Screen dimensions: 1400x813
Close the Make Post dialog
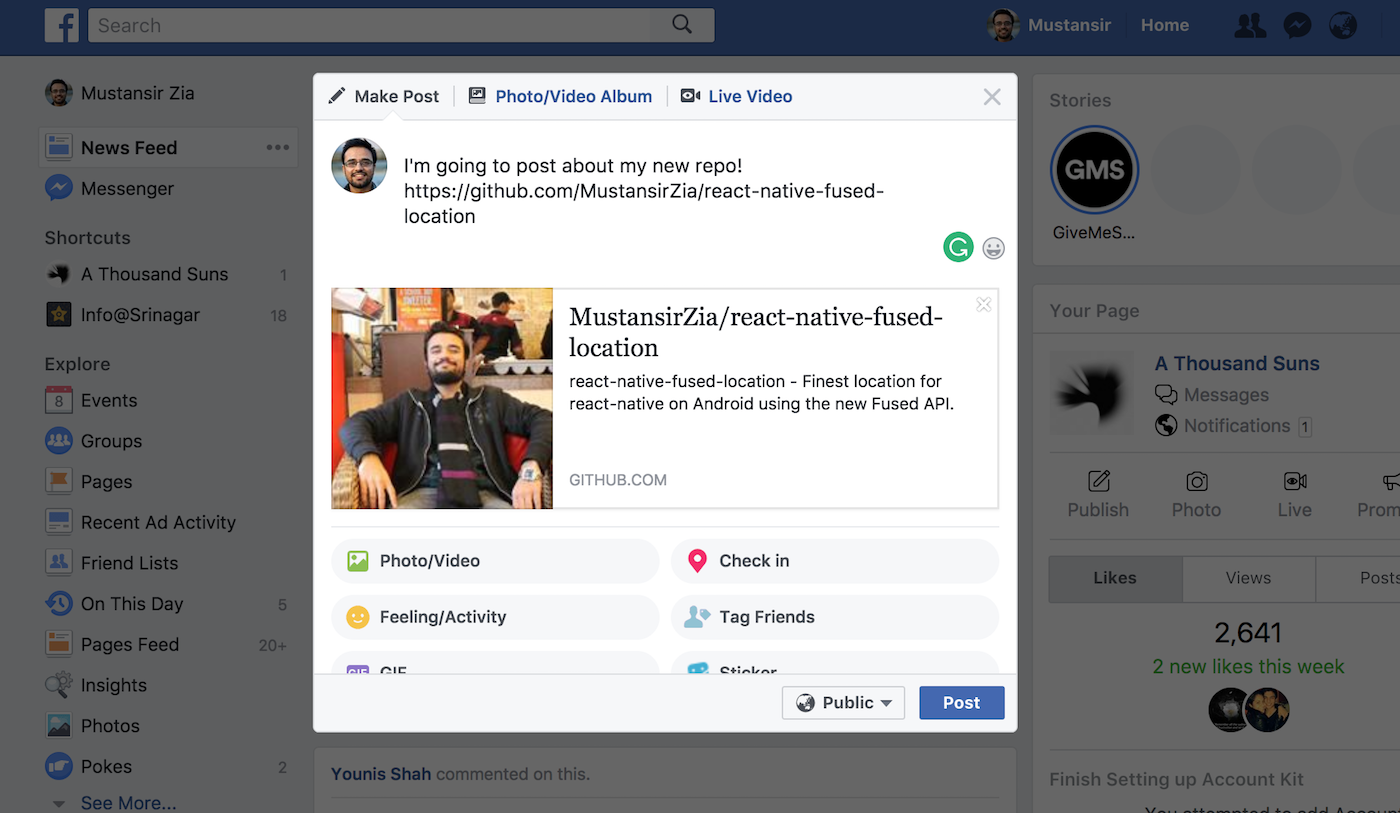tap(992, 97)
